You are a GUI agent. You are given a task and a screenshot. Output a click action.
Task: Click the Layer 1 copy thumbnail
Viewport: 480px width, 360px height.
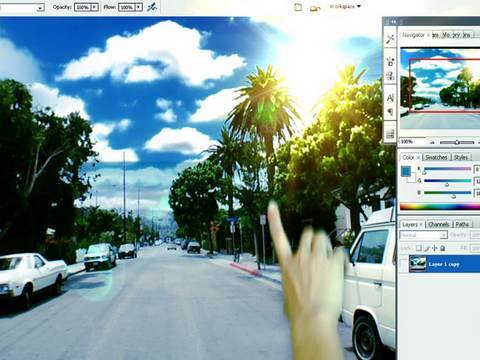[417, 264]
